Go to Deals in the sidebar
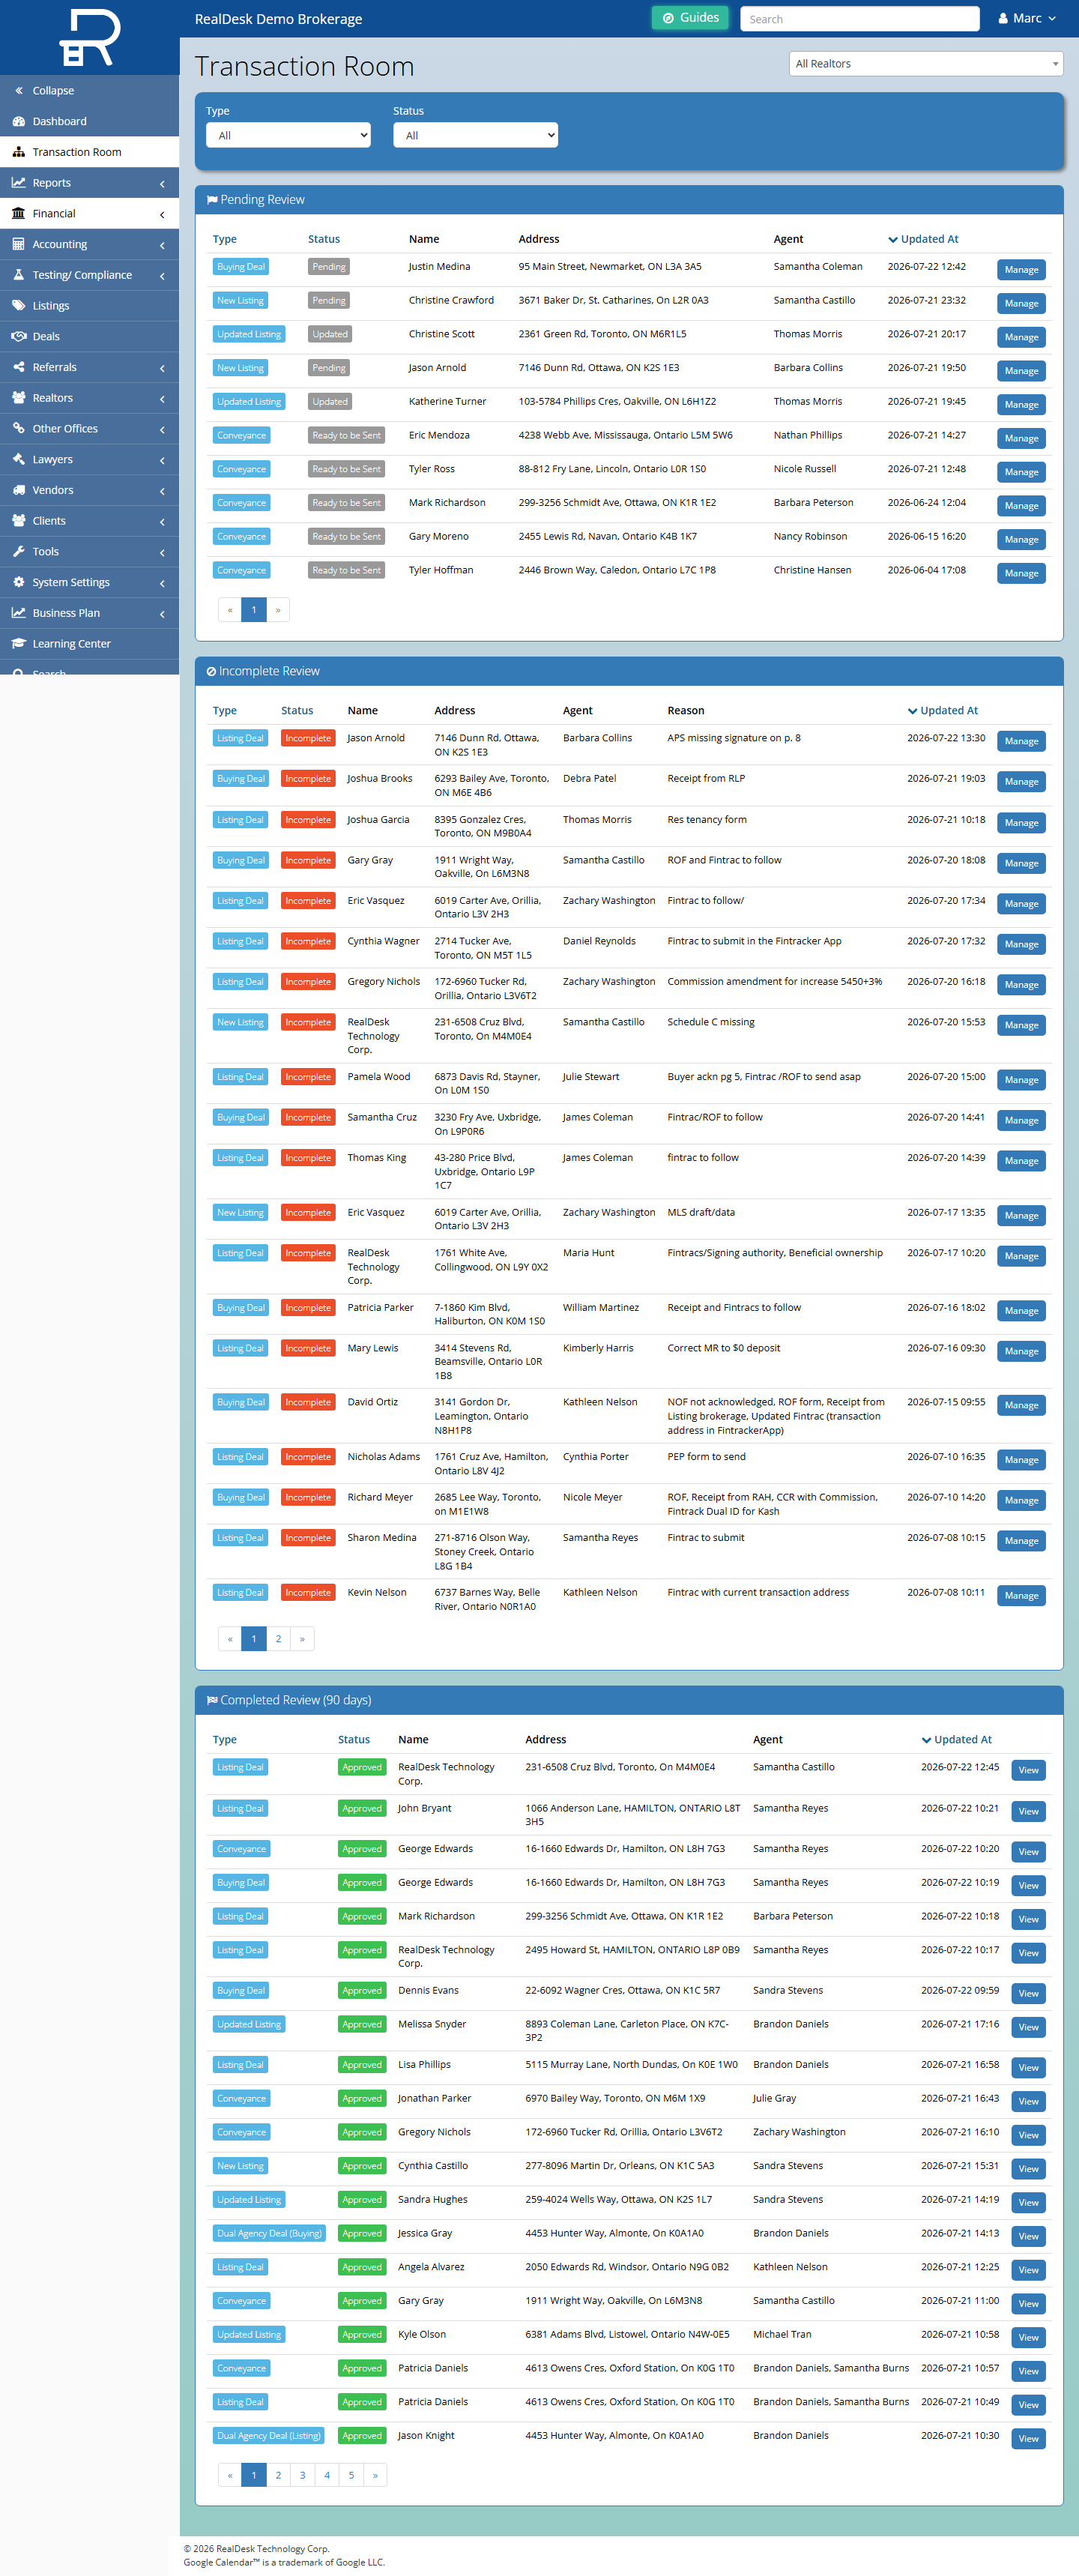 (90, 337)
